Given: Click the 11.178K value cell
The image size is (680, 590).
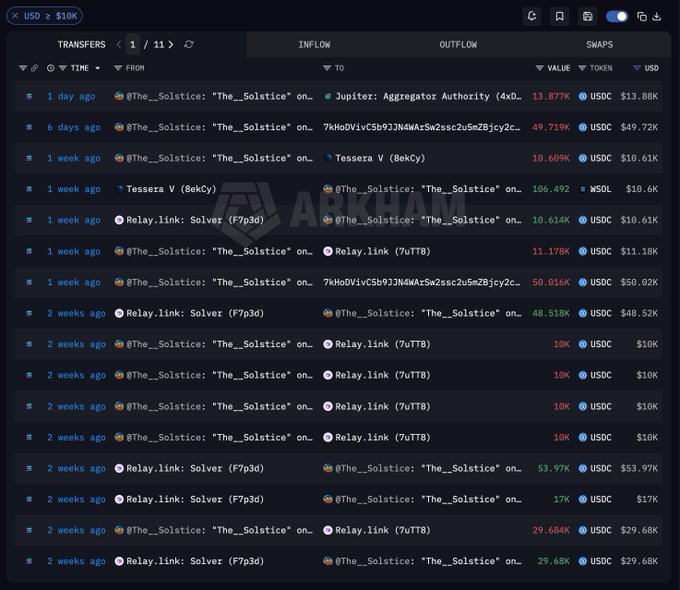Looking at the screenshot, I should click(x=551, y=251).
